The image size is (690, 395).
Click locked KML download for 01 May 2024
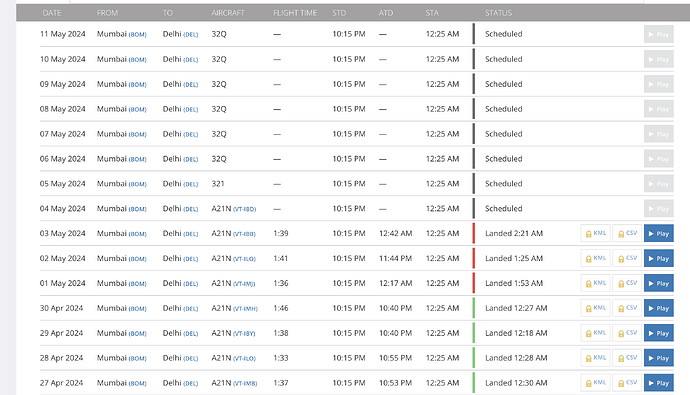(x=595, y=283)
